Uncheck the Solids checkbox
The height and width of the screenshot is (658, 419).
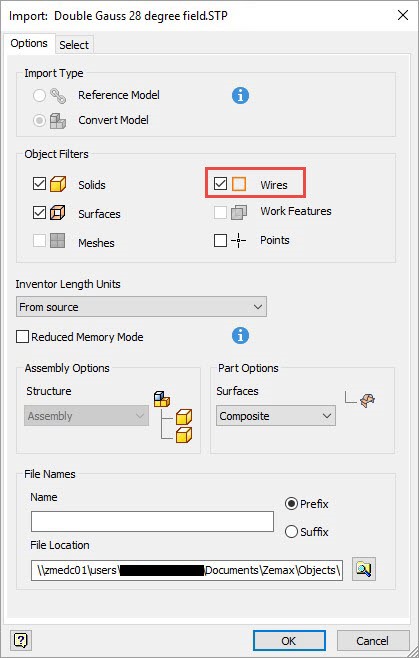click(39, 184)
